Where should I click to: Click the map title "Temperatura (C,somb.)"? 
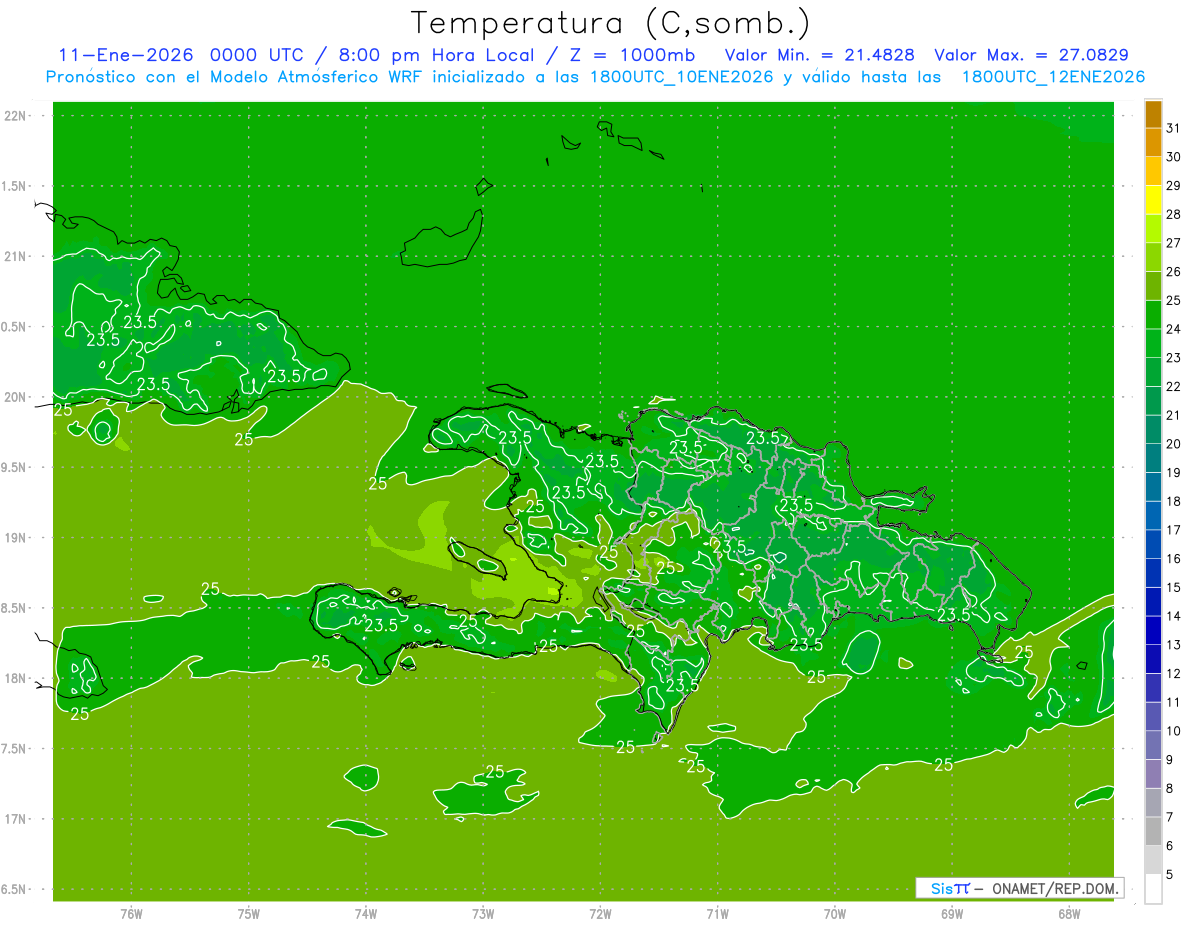pyautogui.click(x=611, y=23)
